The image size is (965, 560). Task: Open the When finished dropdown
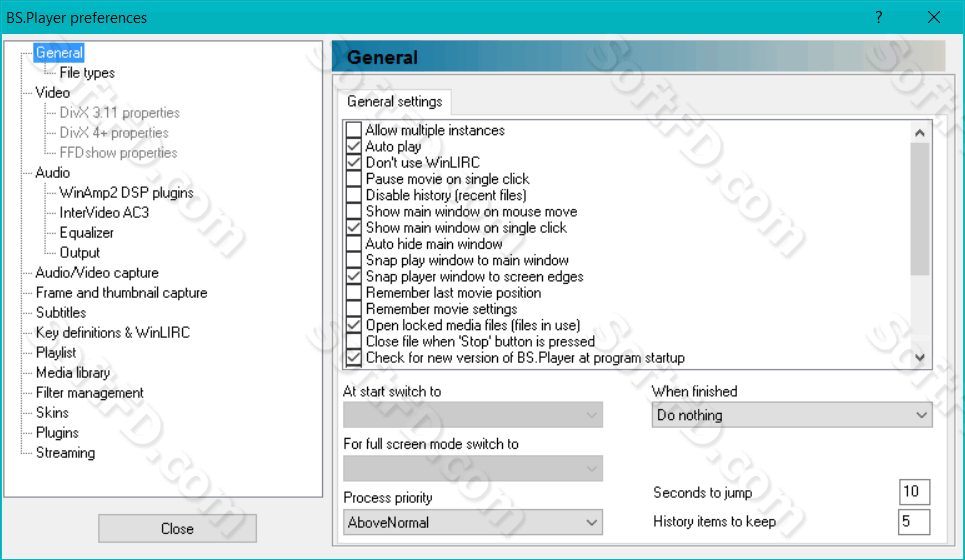click(x=791, y=415)
